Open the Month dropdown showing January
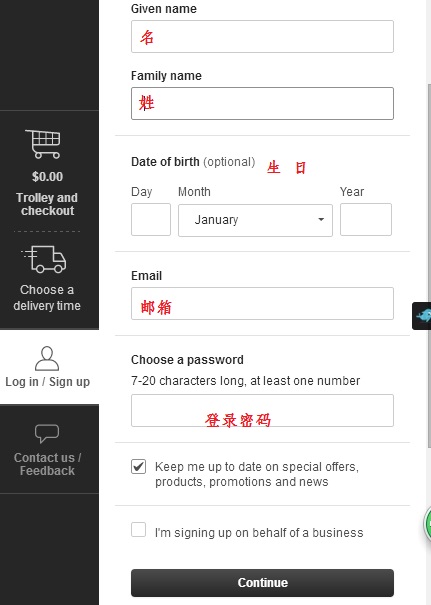This screenshot has width=431, height=605. (x=255, y=220)
